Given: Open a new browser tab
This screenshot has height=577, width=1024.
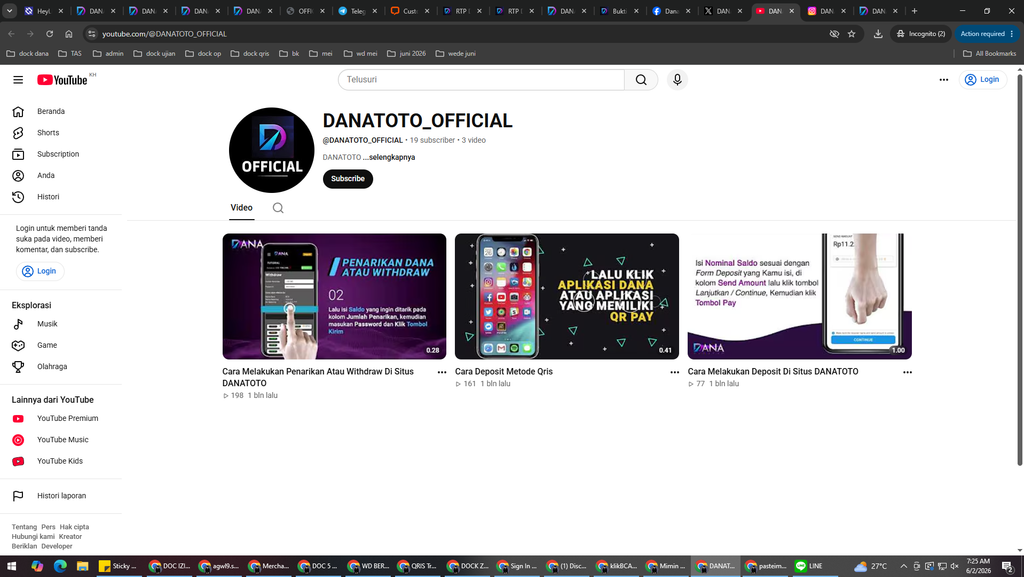Looking at the screenshot, I should click(914, 11).
